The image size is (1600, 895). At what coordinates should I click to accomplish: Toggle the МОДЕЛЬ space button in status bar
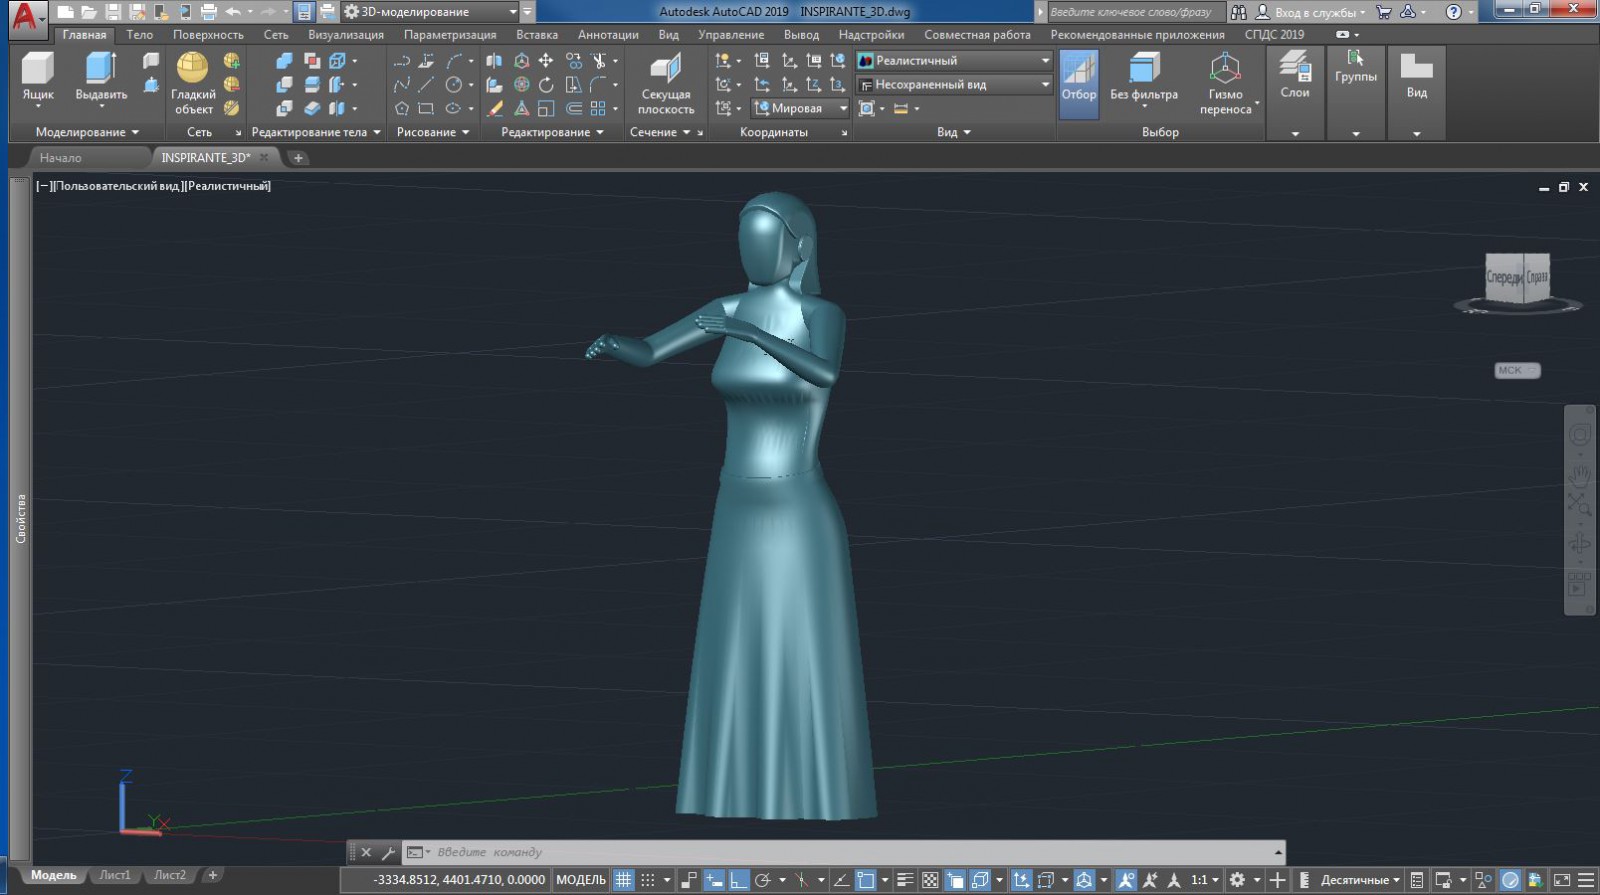(581, 880)
